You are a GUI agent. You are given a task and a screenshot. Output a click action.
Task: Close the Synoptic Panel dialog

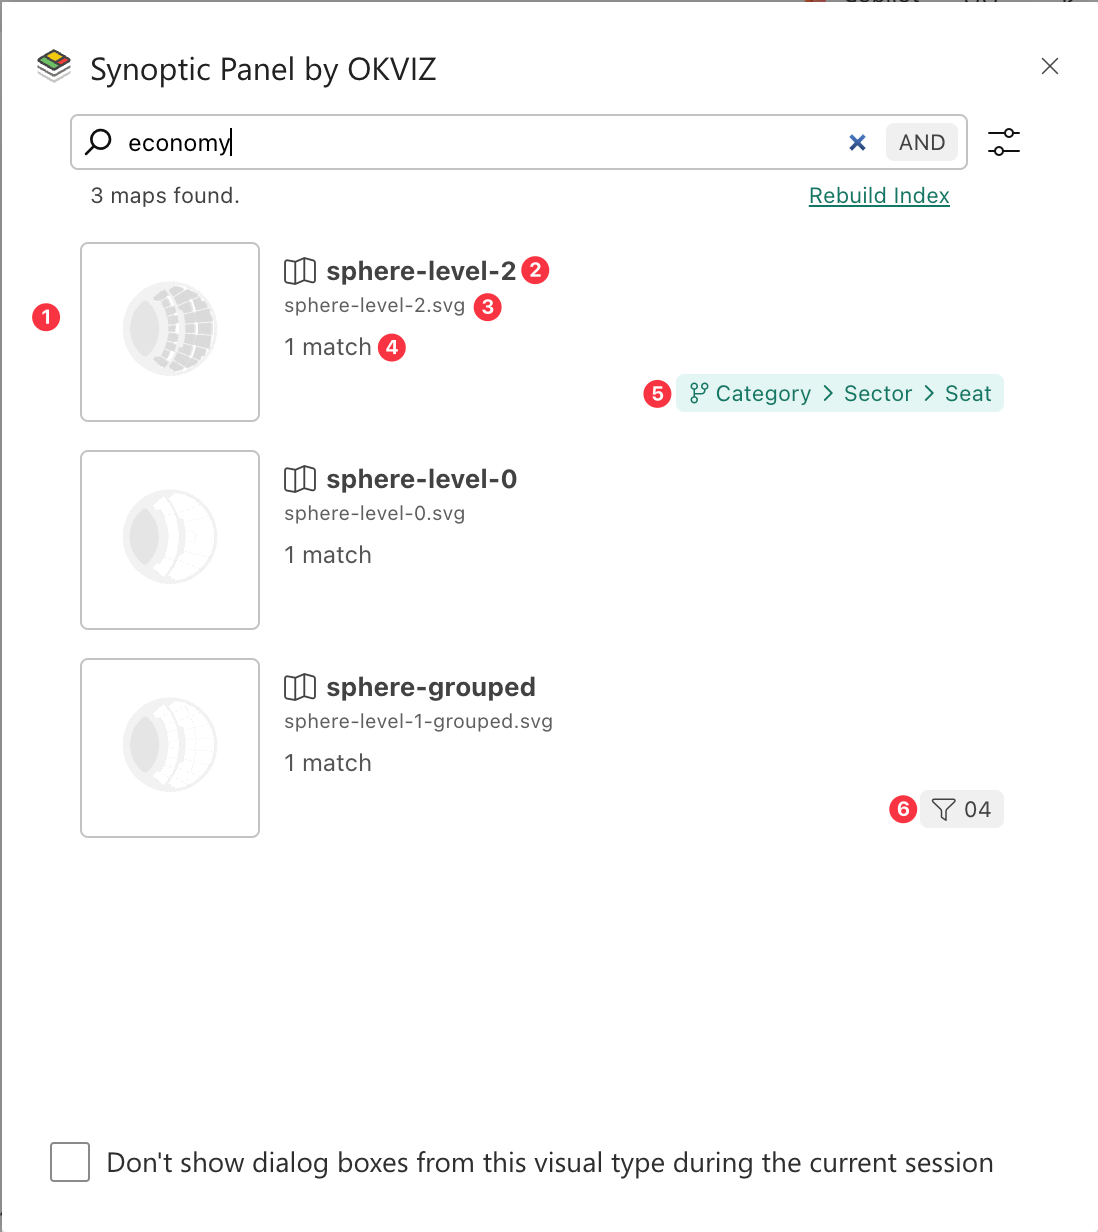pyautogui.click(x=1050, y=66)
